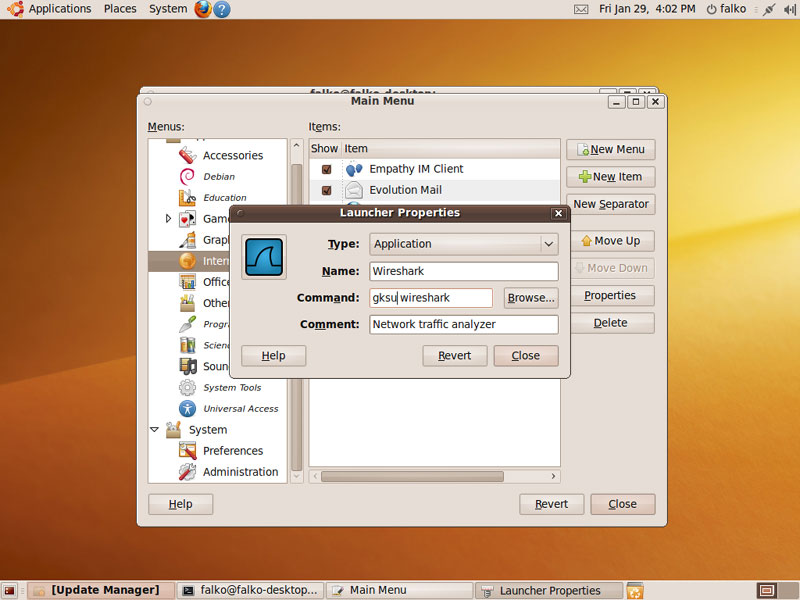
Task: Click the Wireshark shark fin launcher icon
Action: [x=264, y=257]
